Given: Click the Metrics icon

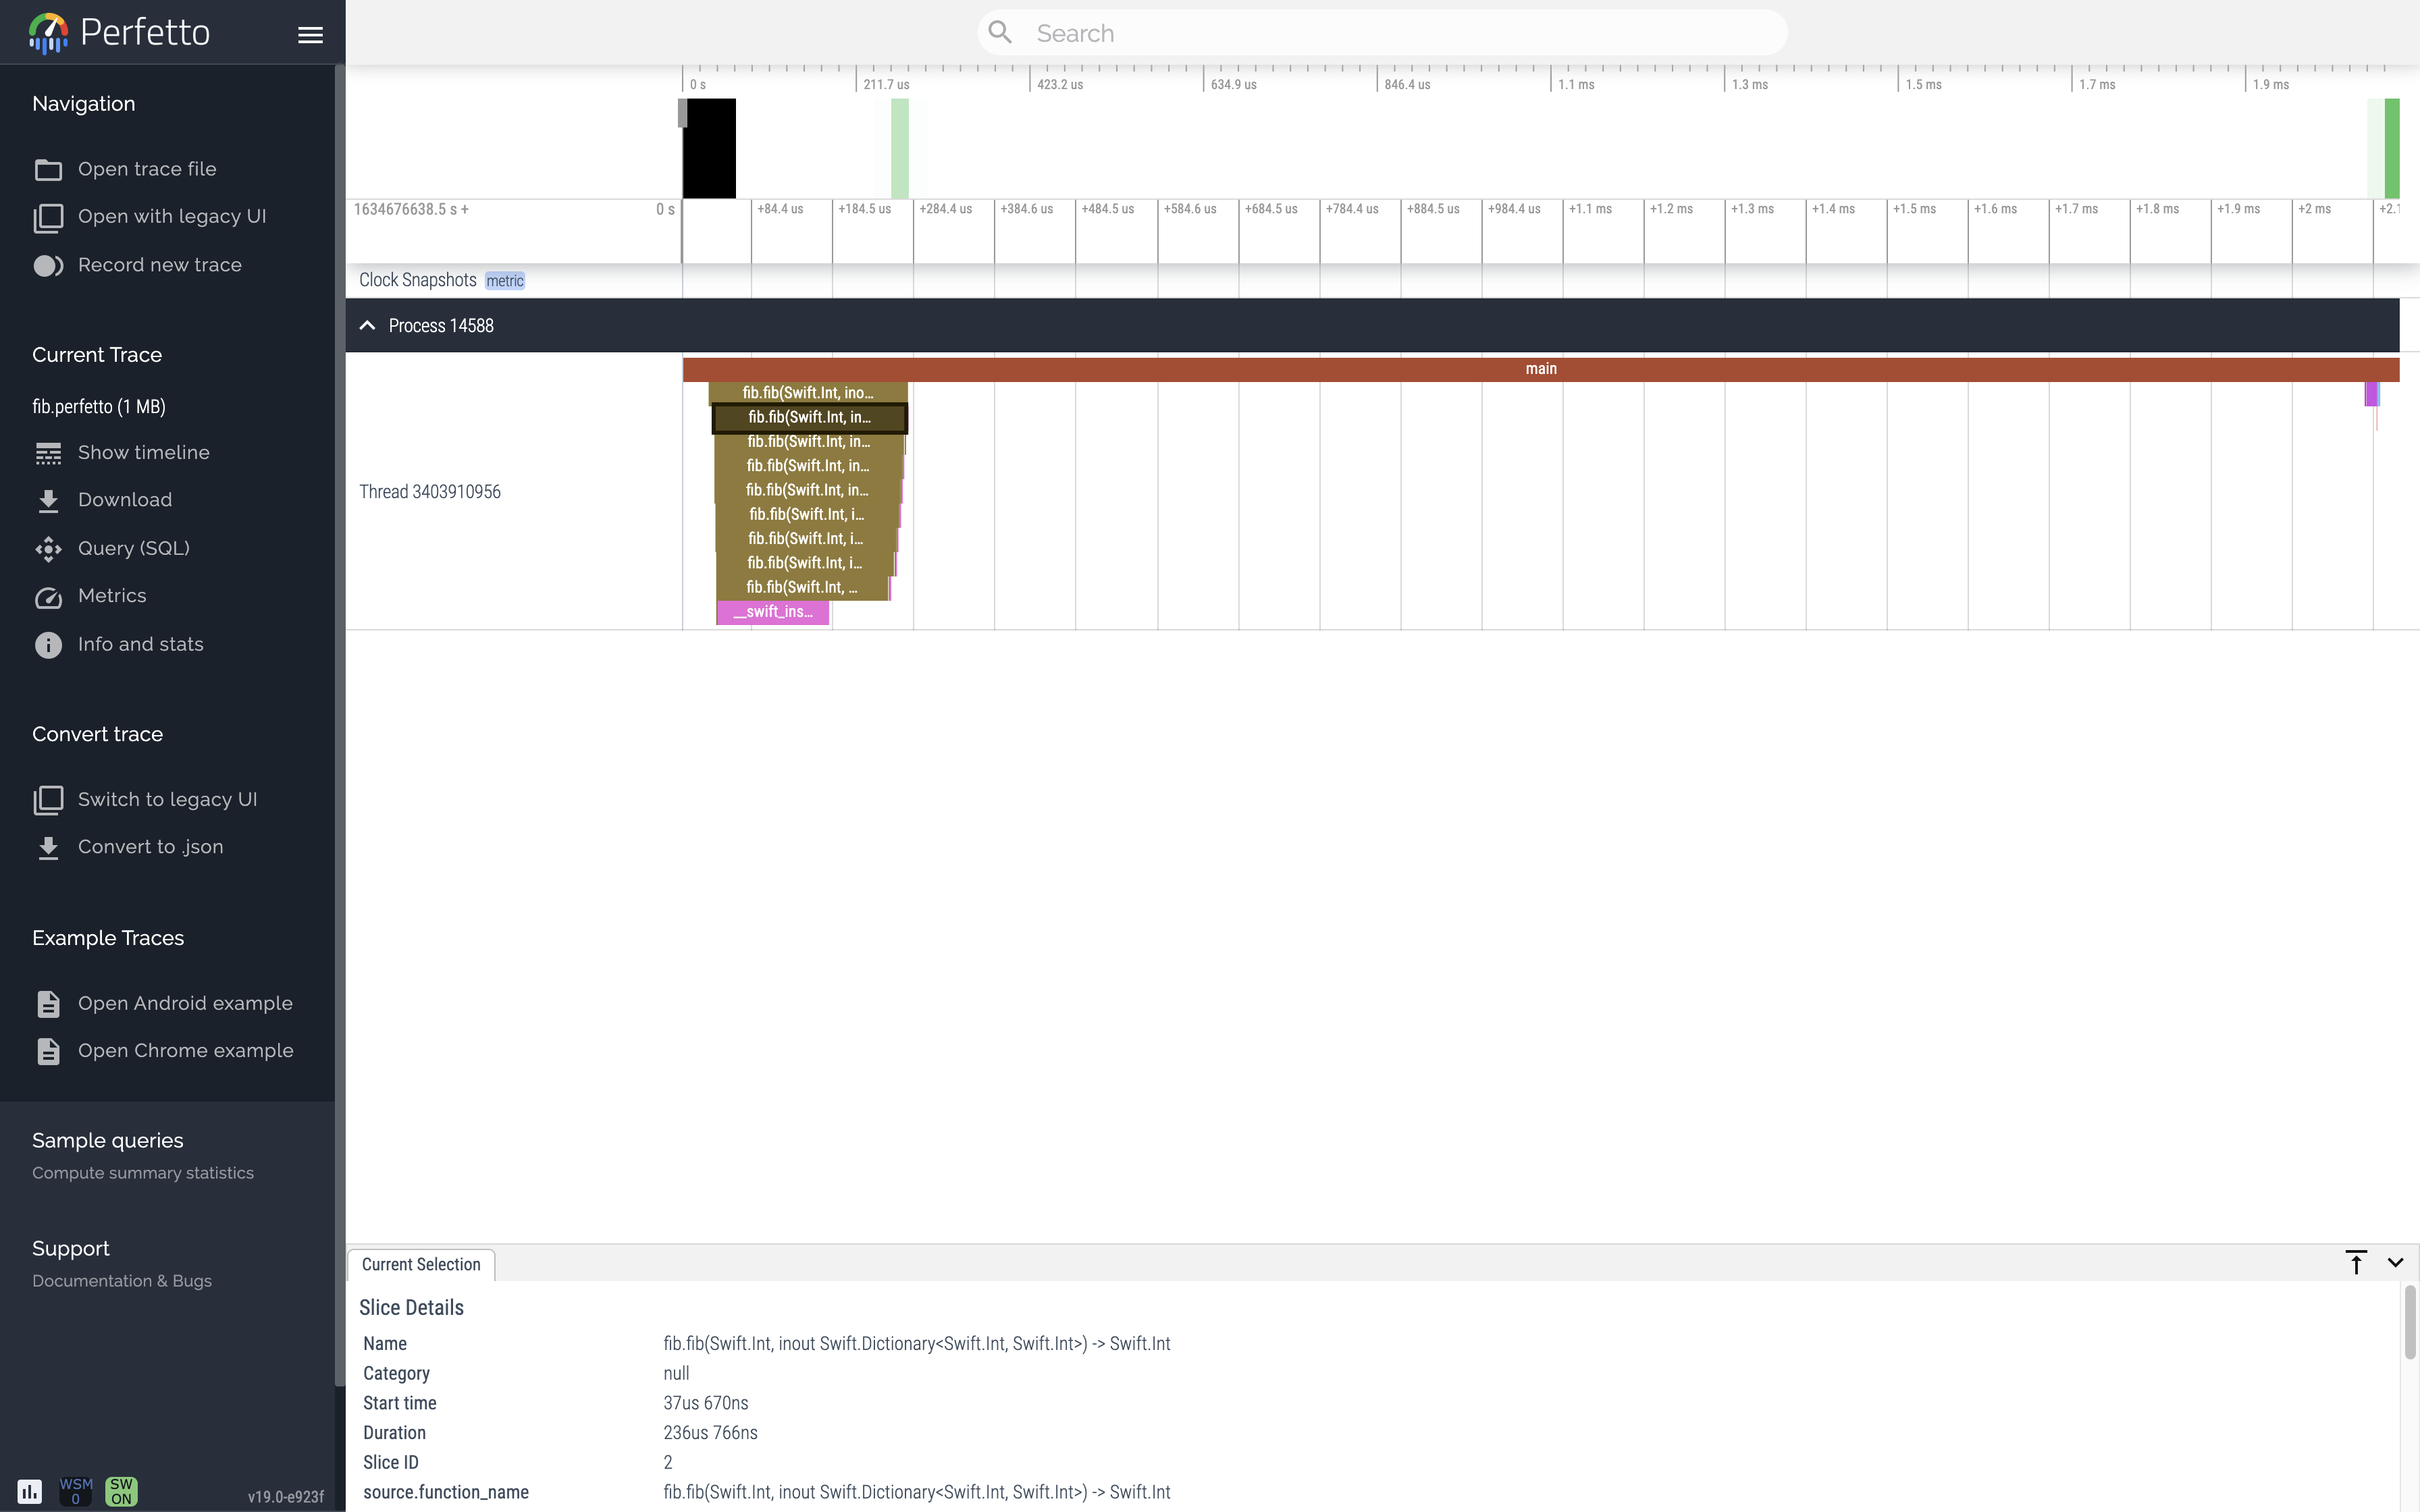Looking at the screenshot, I should coord(47,596).
